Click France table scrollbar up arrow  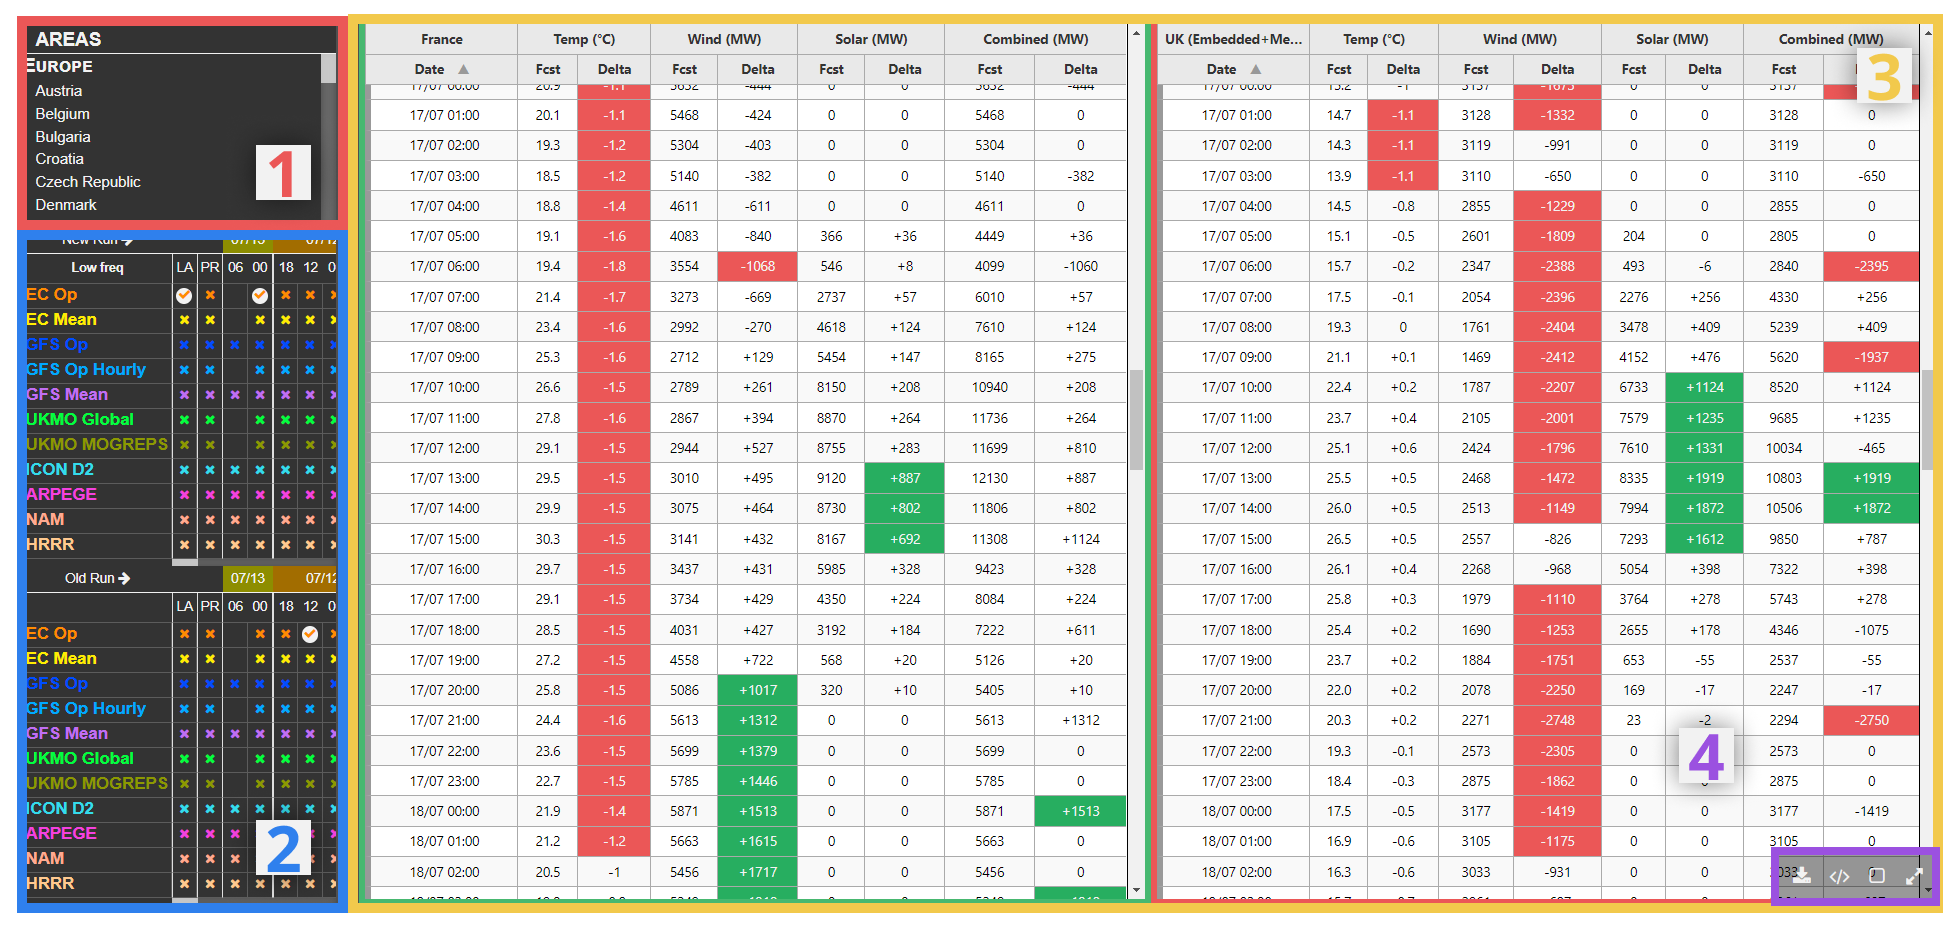pyautogui.click(x=1136, y=33)
